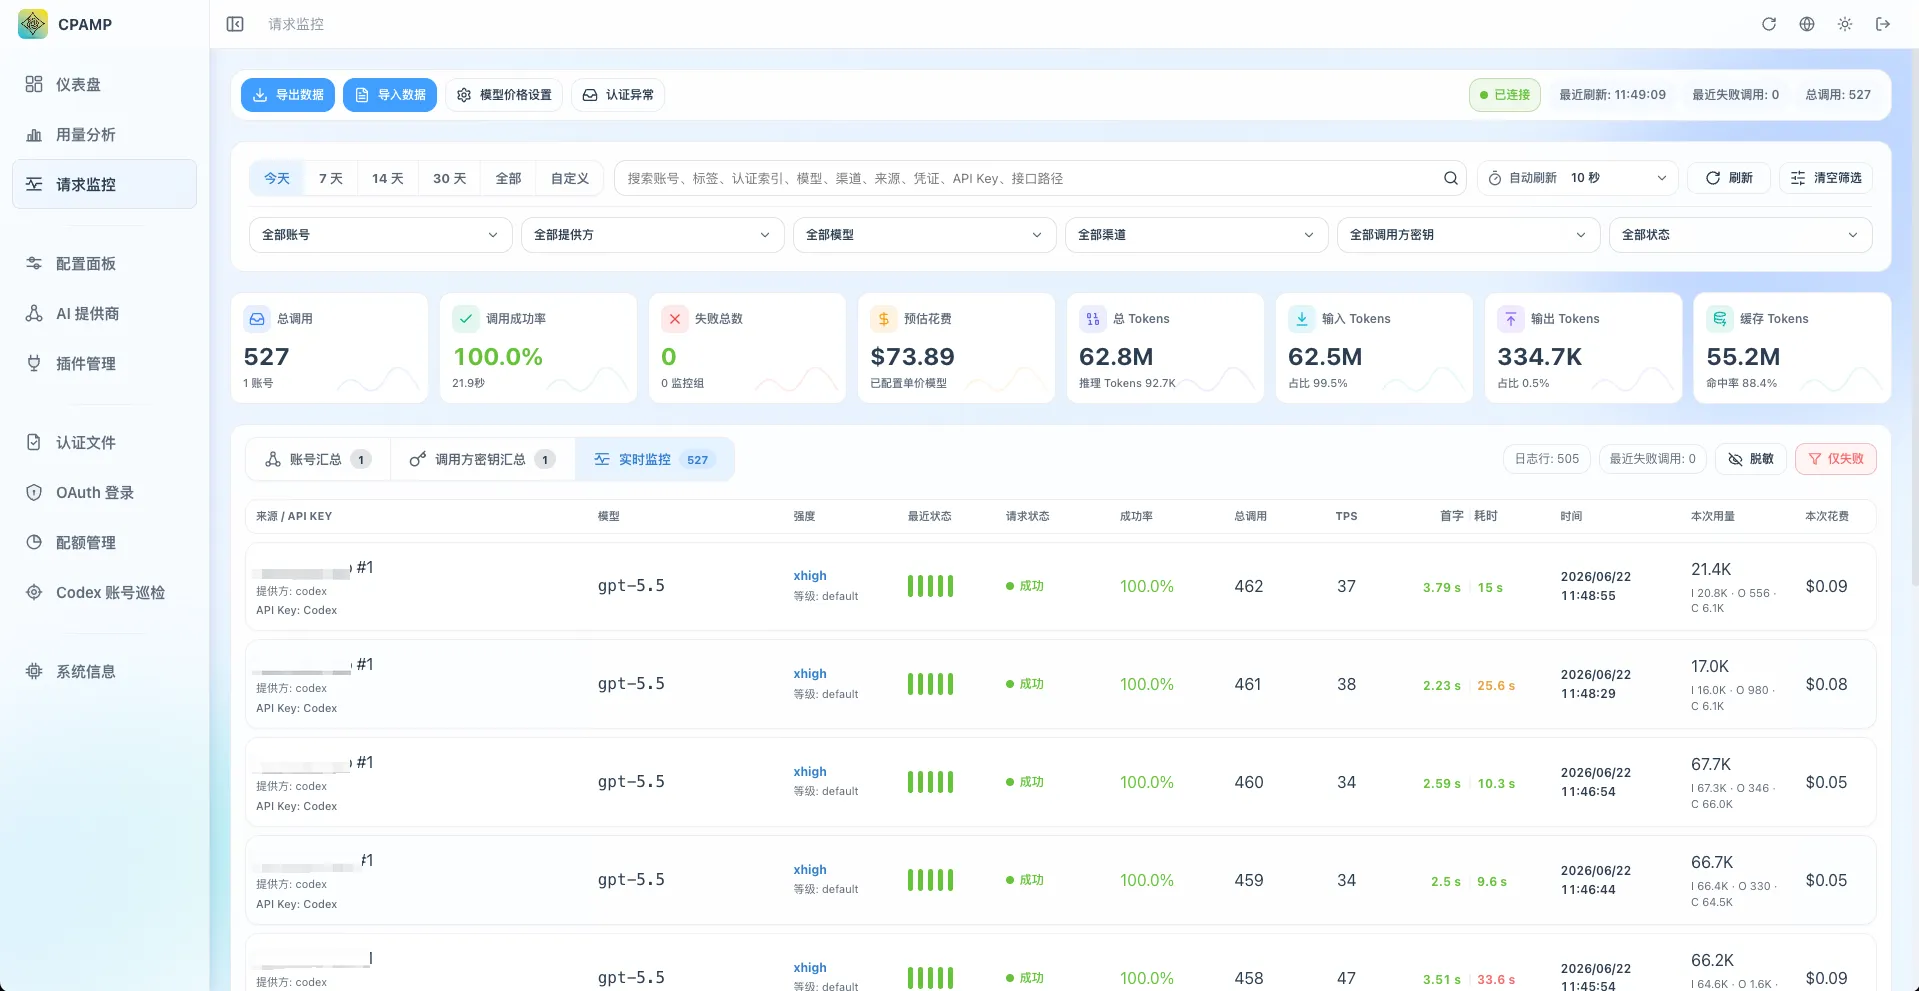Click the search magnifier icon

(x=1451, y=178)
